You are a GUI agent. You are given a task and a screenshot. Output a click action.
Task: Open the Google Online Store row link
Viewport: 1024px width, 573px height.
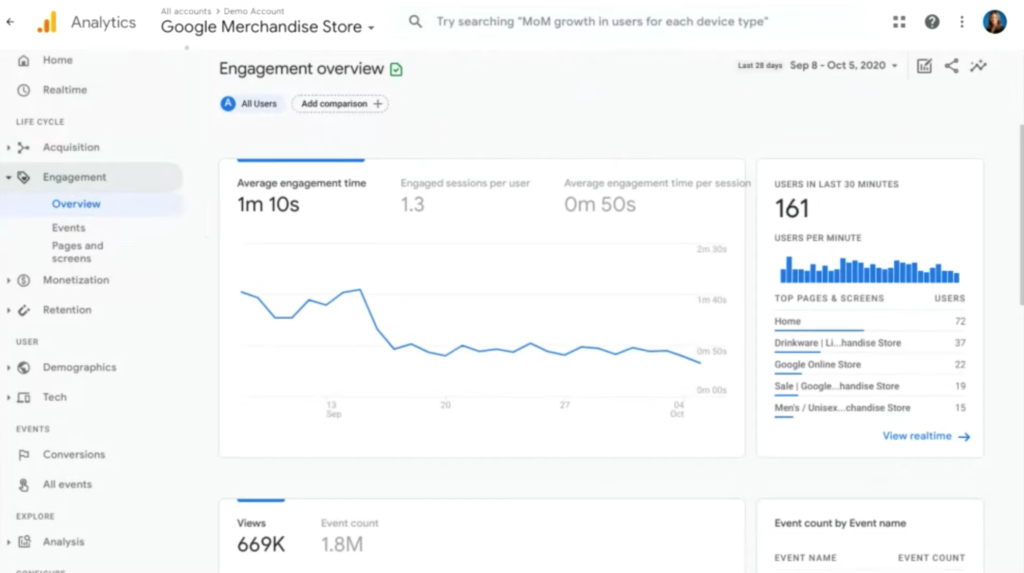(x=817, y=365)
